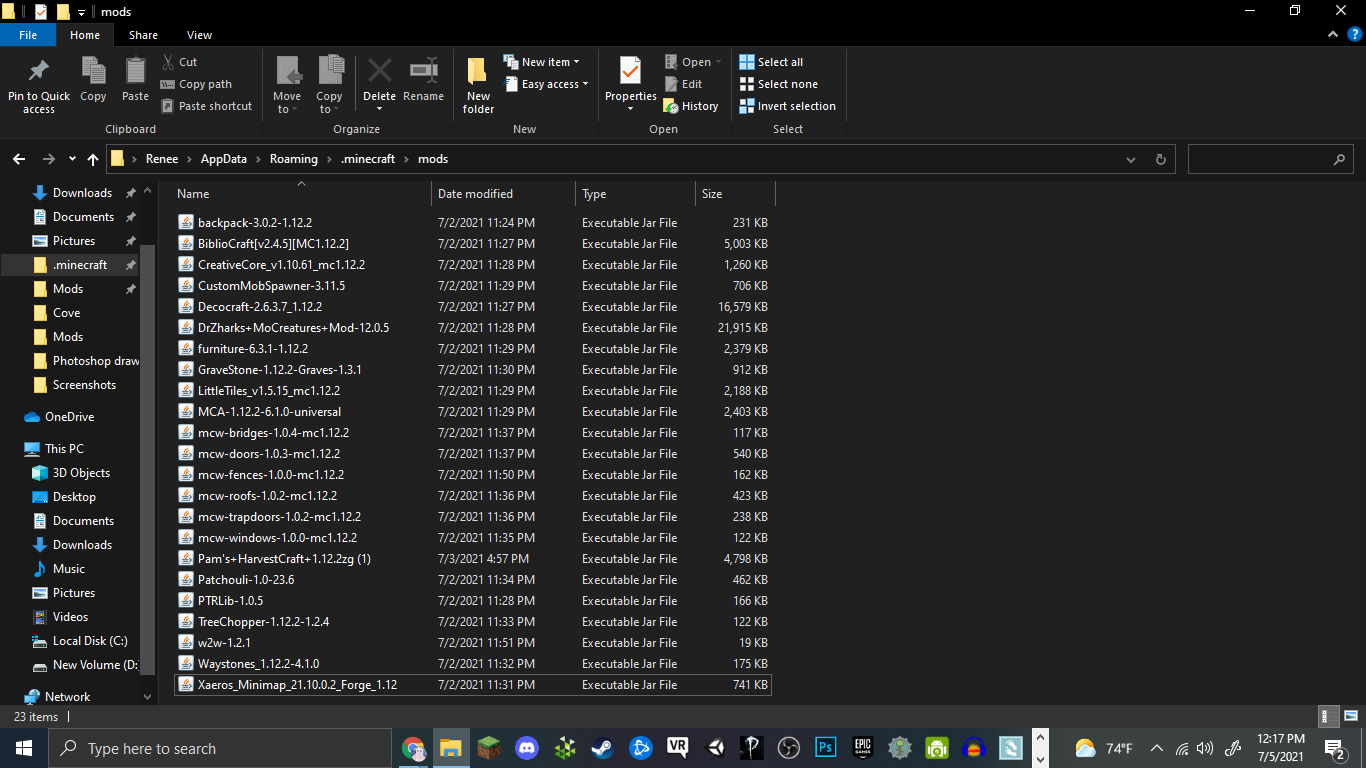Click the title bar Properties quick icon
This screenshot has height=768, width=1366.
(40, 12)
